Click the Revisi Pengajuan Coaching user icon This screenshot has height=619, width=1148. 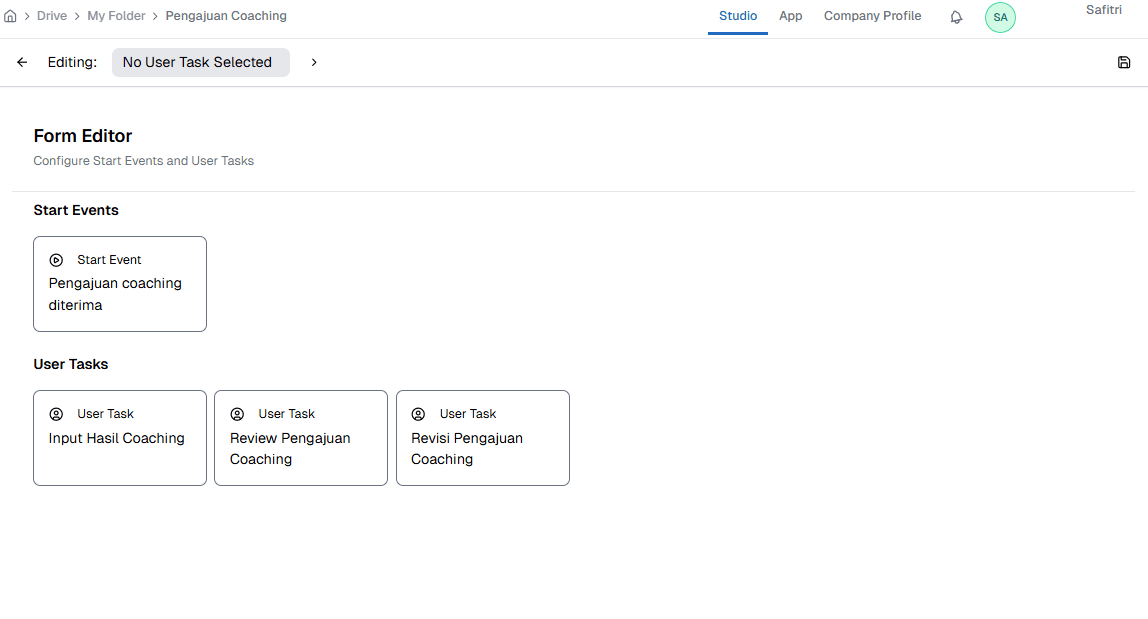coord(418,414)
